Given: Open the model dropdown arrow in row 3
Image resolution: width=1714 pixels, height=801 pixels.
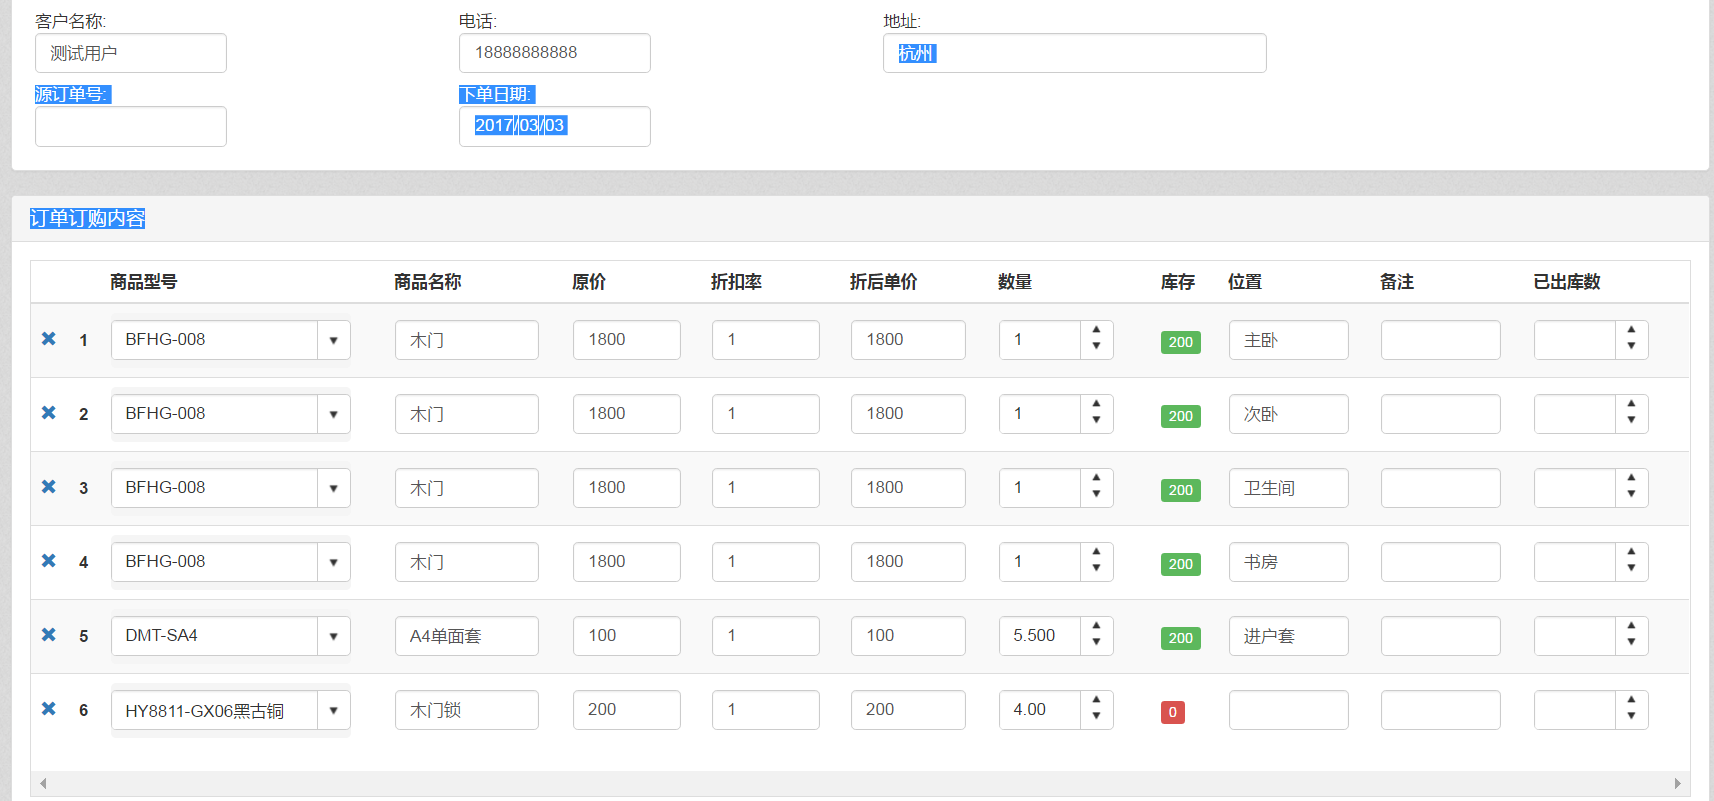Looking at the screenshot, I should tap(333, 488).
